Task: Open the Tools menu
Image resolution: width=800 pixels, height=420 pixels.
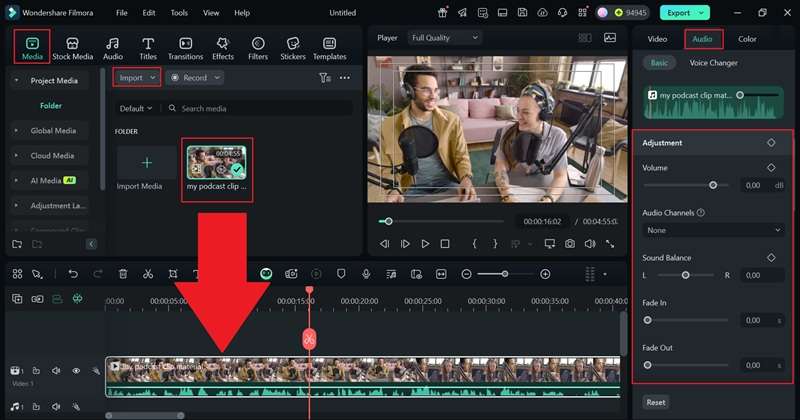Action: tap(179, 13)
